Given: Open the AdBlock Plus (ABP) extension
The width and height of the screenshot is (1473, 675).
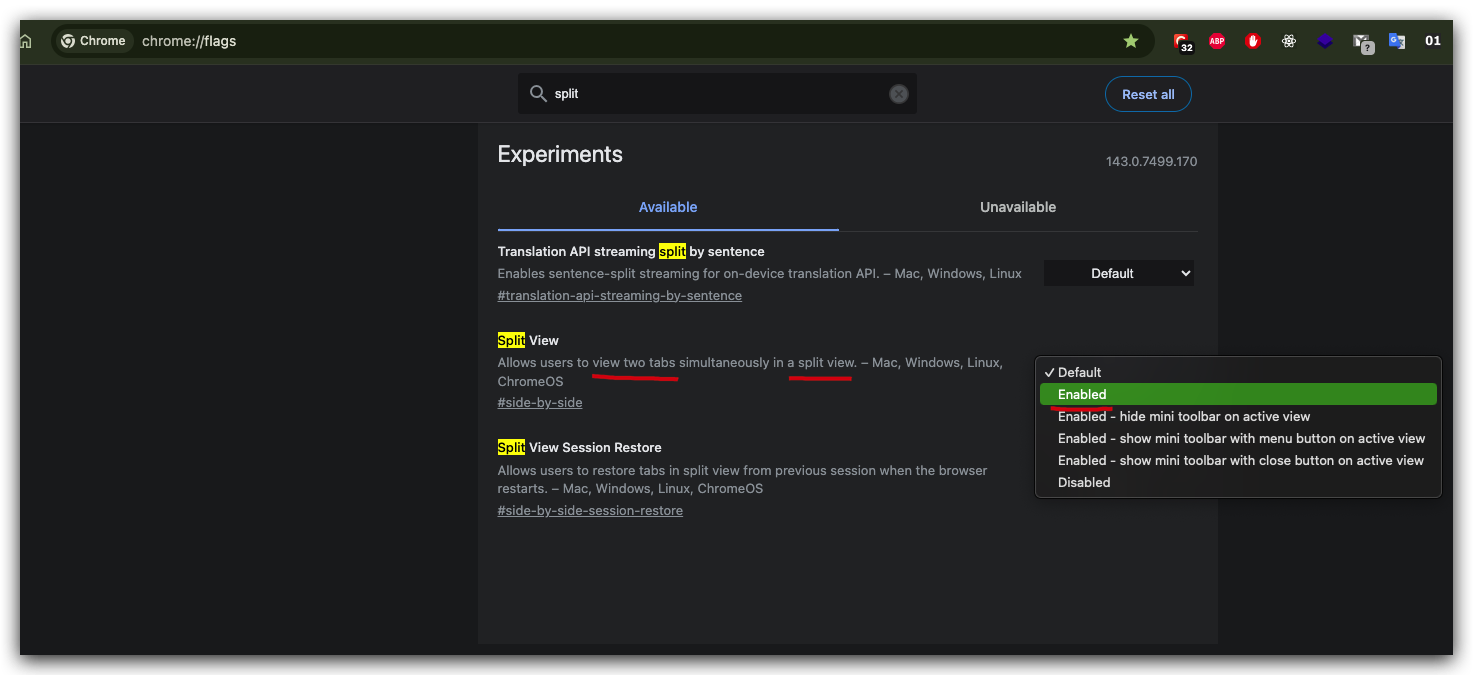Looking at the screenshot, I should (1217, 41).
